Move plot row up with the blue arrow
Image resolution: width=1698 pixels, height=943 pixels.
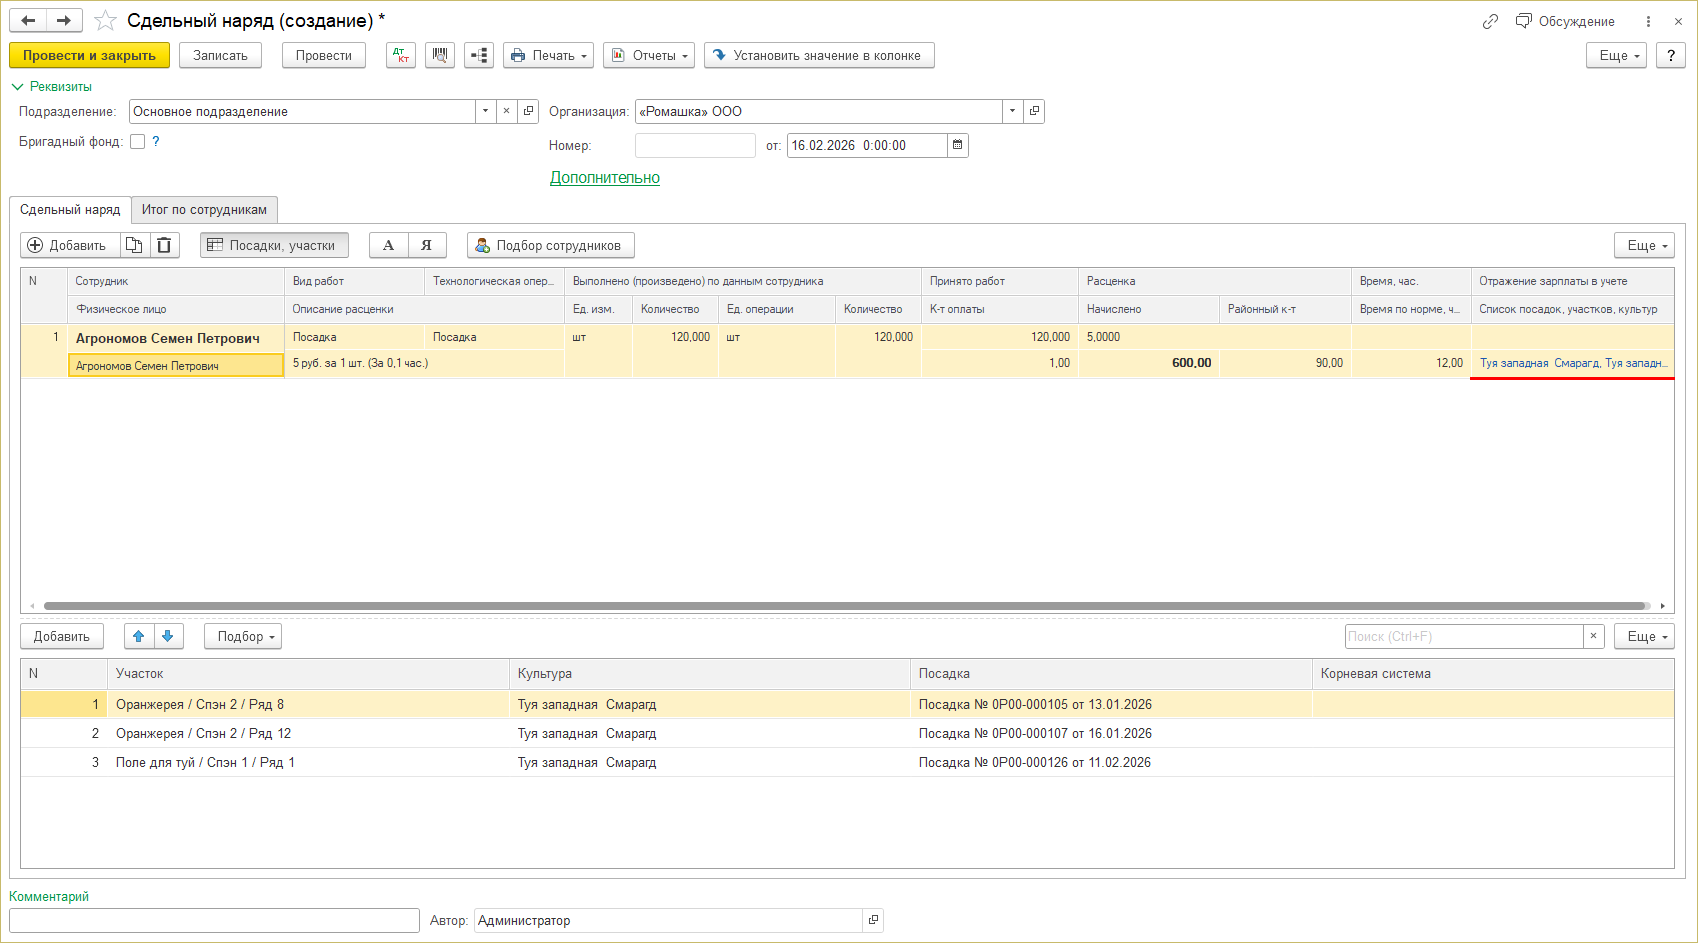click(x=139, y=636)
